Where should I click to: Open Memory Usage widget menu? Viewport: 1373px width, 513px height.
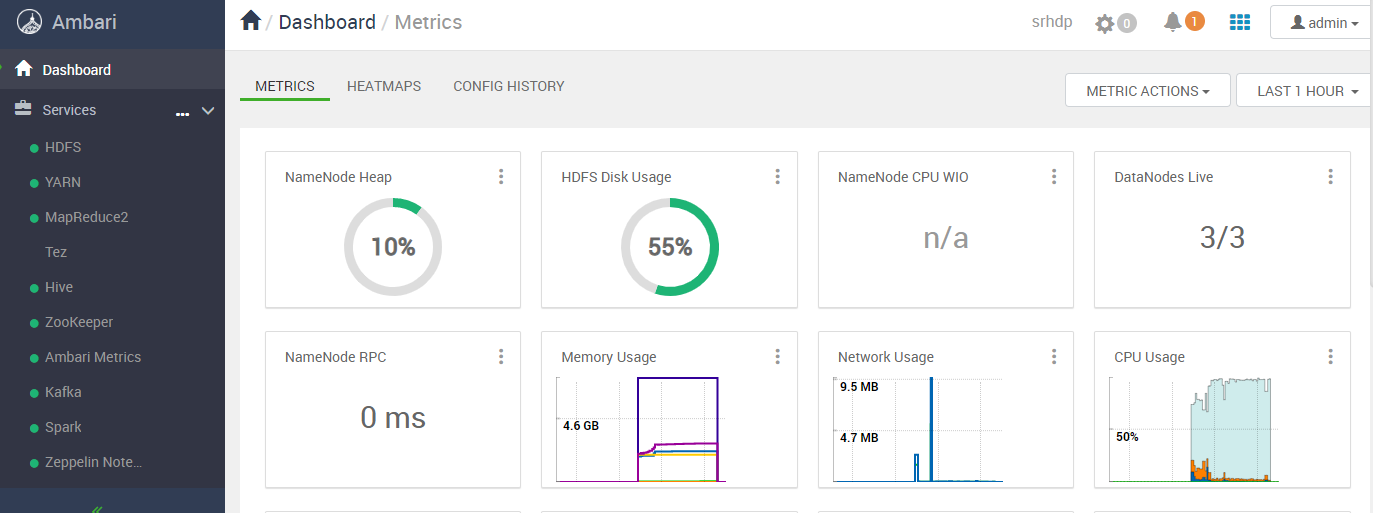click(x=777, y=357)
